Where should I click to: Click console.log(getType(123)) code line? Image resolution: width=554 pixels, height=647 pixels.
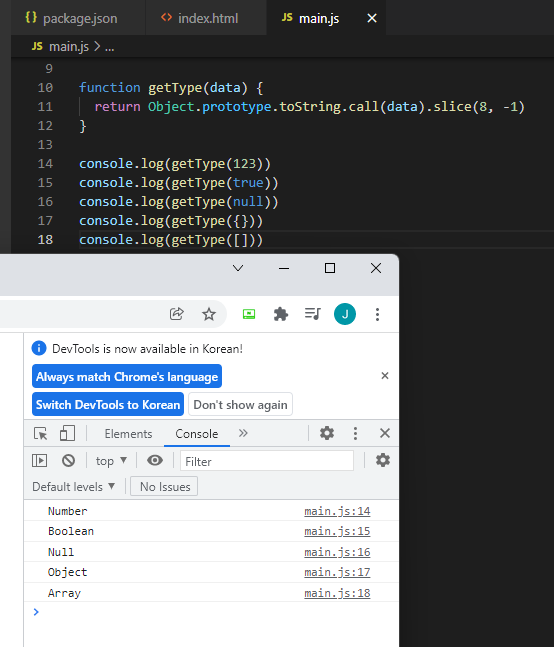(x=175, y=164)
